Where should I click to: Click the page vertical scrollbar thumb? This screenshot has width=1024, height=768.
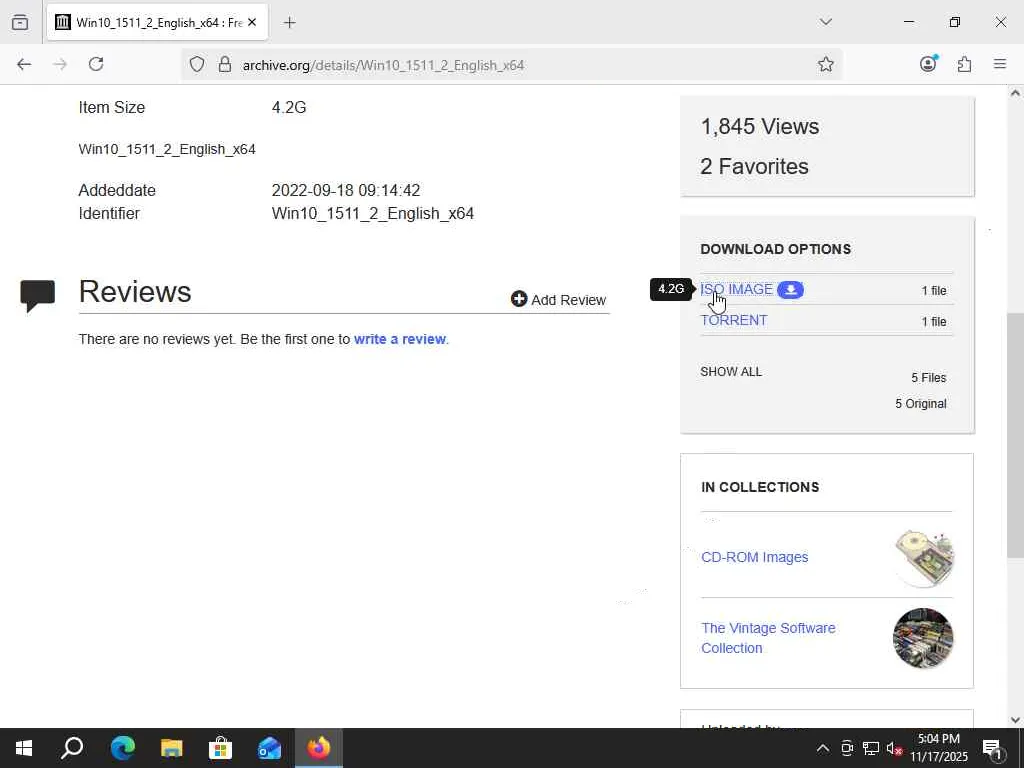[1015, 435]
